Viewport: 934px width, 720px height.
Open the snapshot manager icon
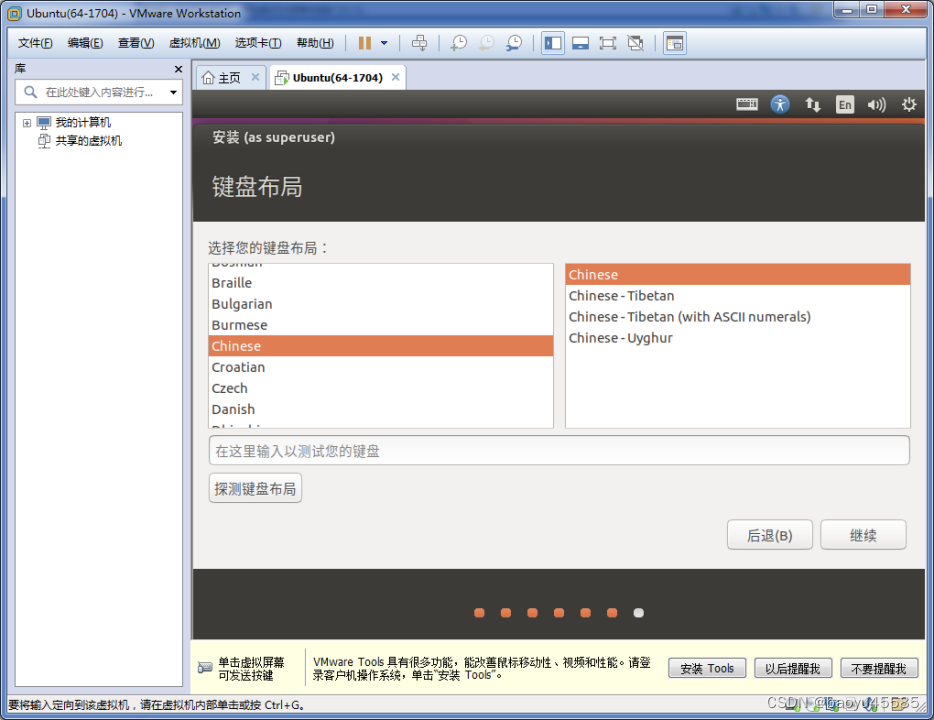pos(513,43)
